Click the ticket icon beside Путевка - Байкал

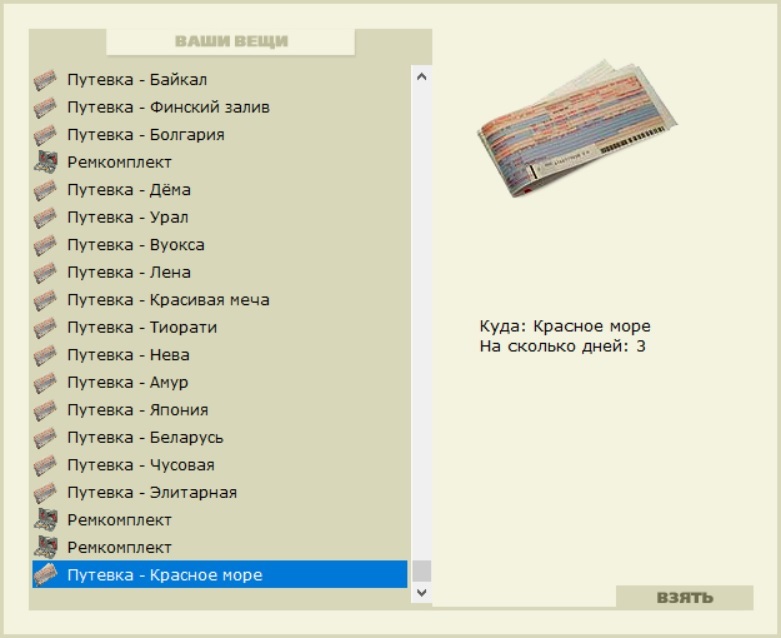[45, 80]
